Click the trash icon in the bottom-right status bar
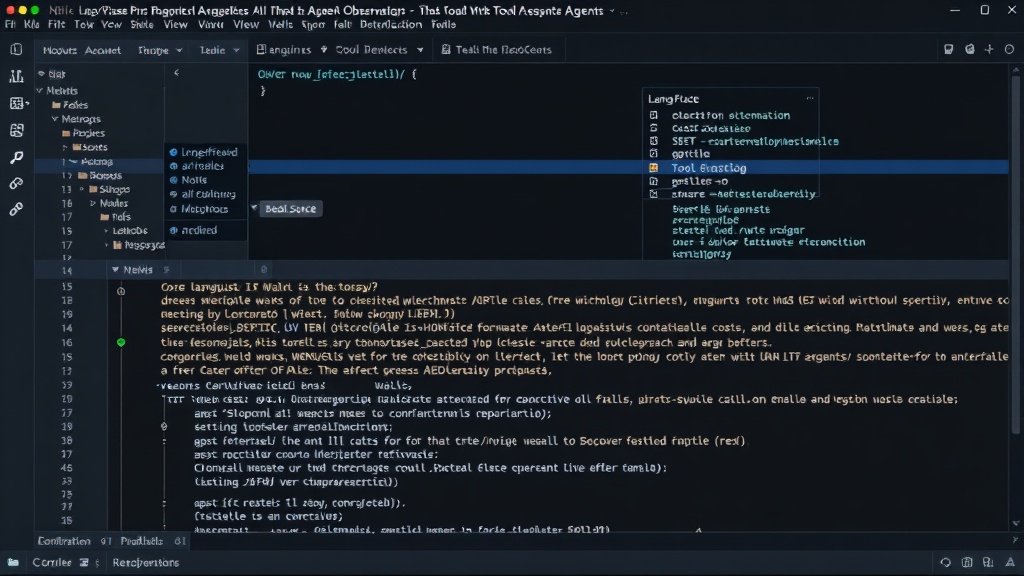This screenshot has height=576, width=1024. pyautogui.click(x=967, y=562)
